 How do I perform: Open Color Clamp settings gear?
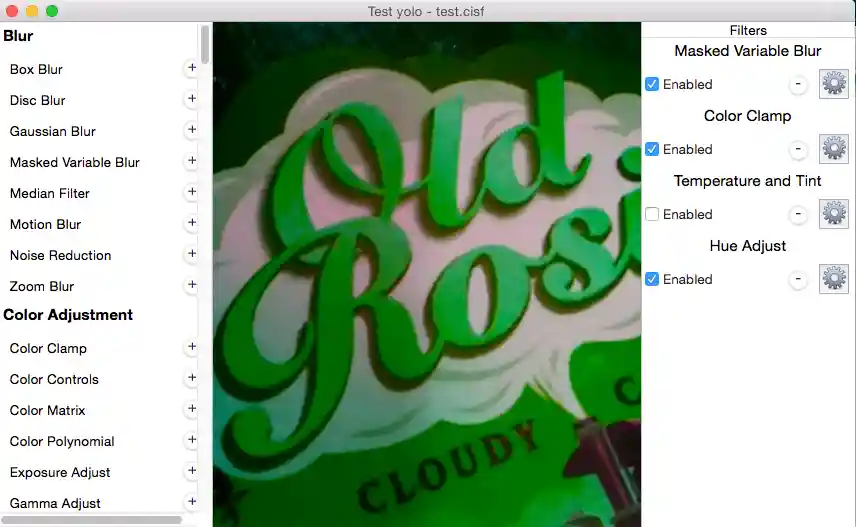(834, 149)
